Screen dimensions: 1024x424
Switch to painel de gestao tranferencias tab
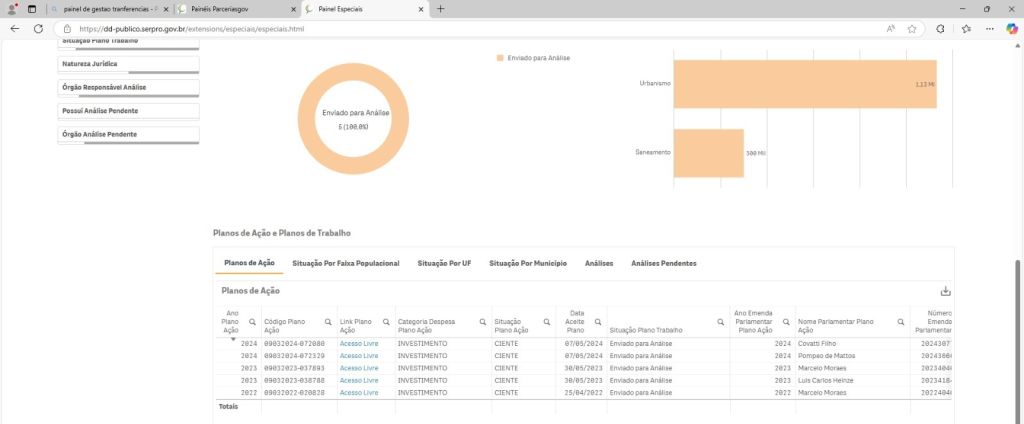[110, 10]
